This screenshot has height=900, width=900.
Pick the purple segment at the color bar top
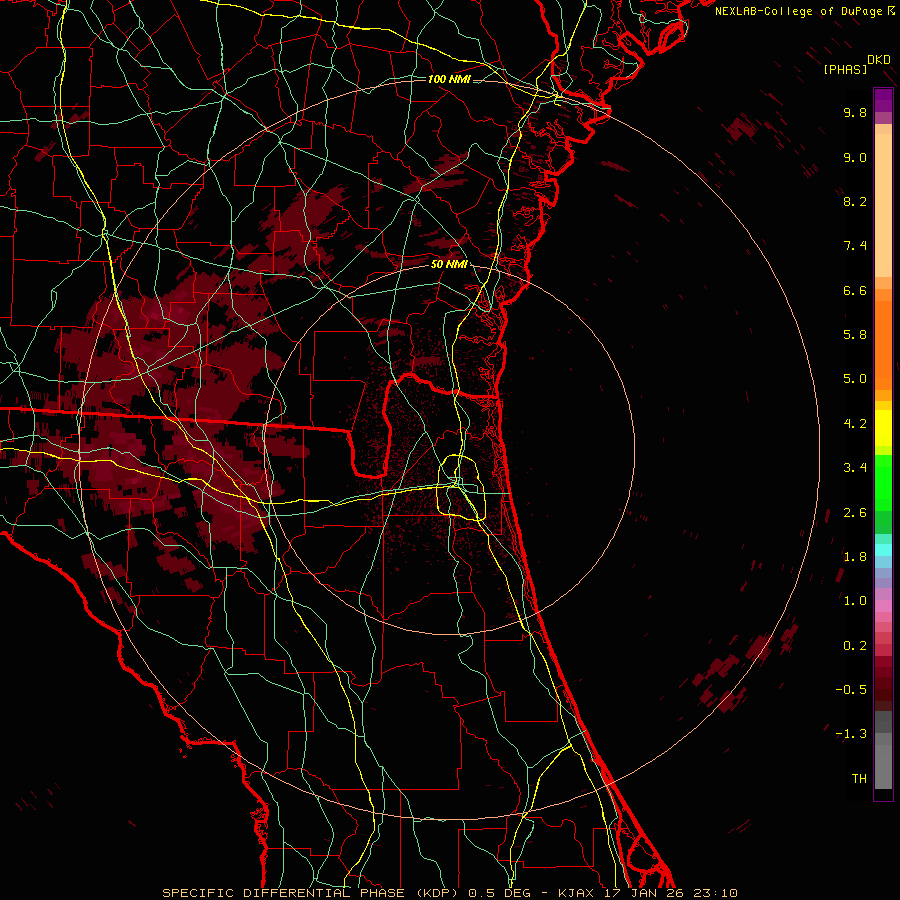(883, 100)
